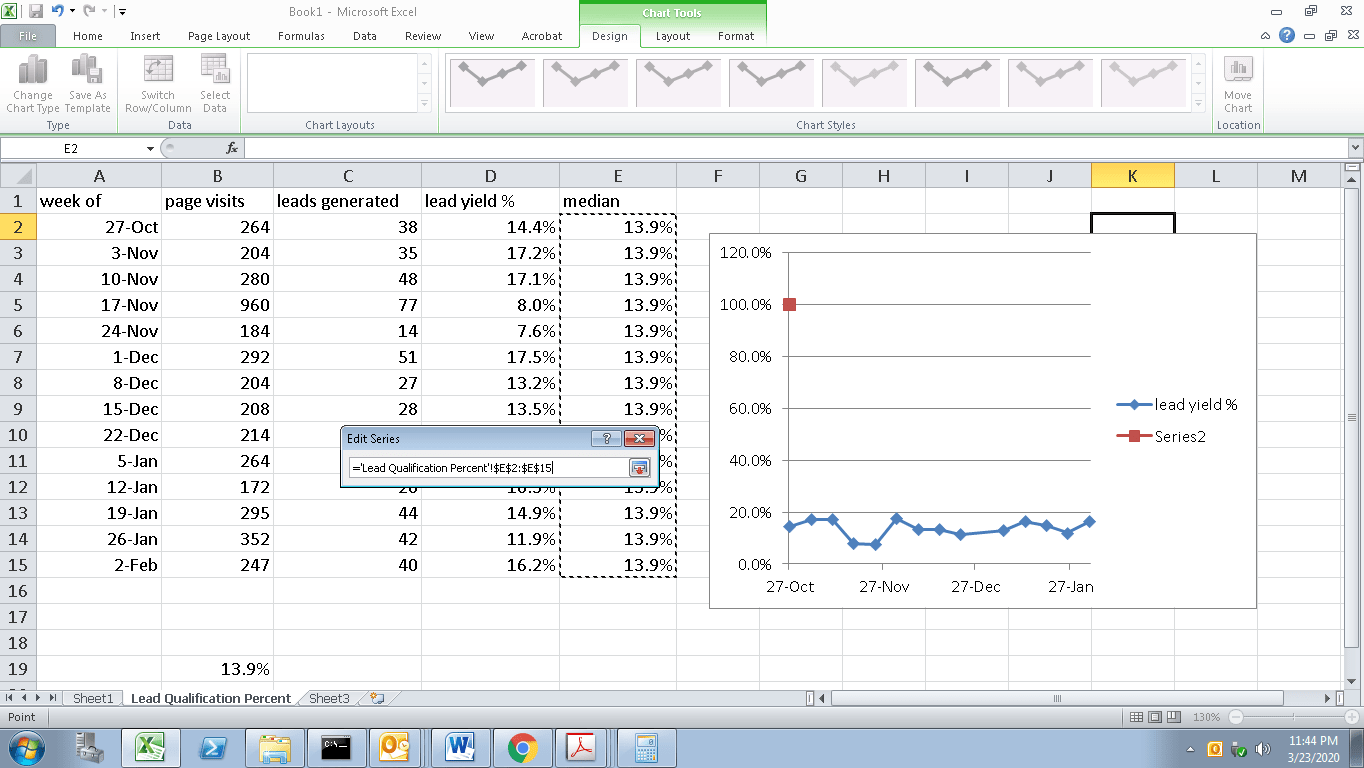
Task: Click the last visible chart style thumbnail
Action: pos(1145,82)
